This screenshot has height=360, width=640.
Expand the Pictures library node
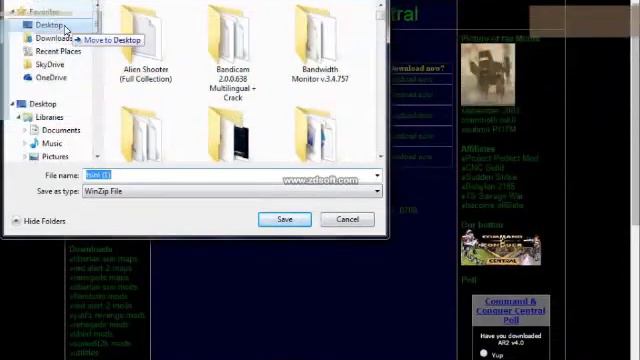click(x=25, y=156)
